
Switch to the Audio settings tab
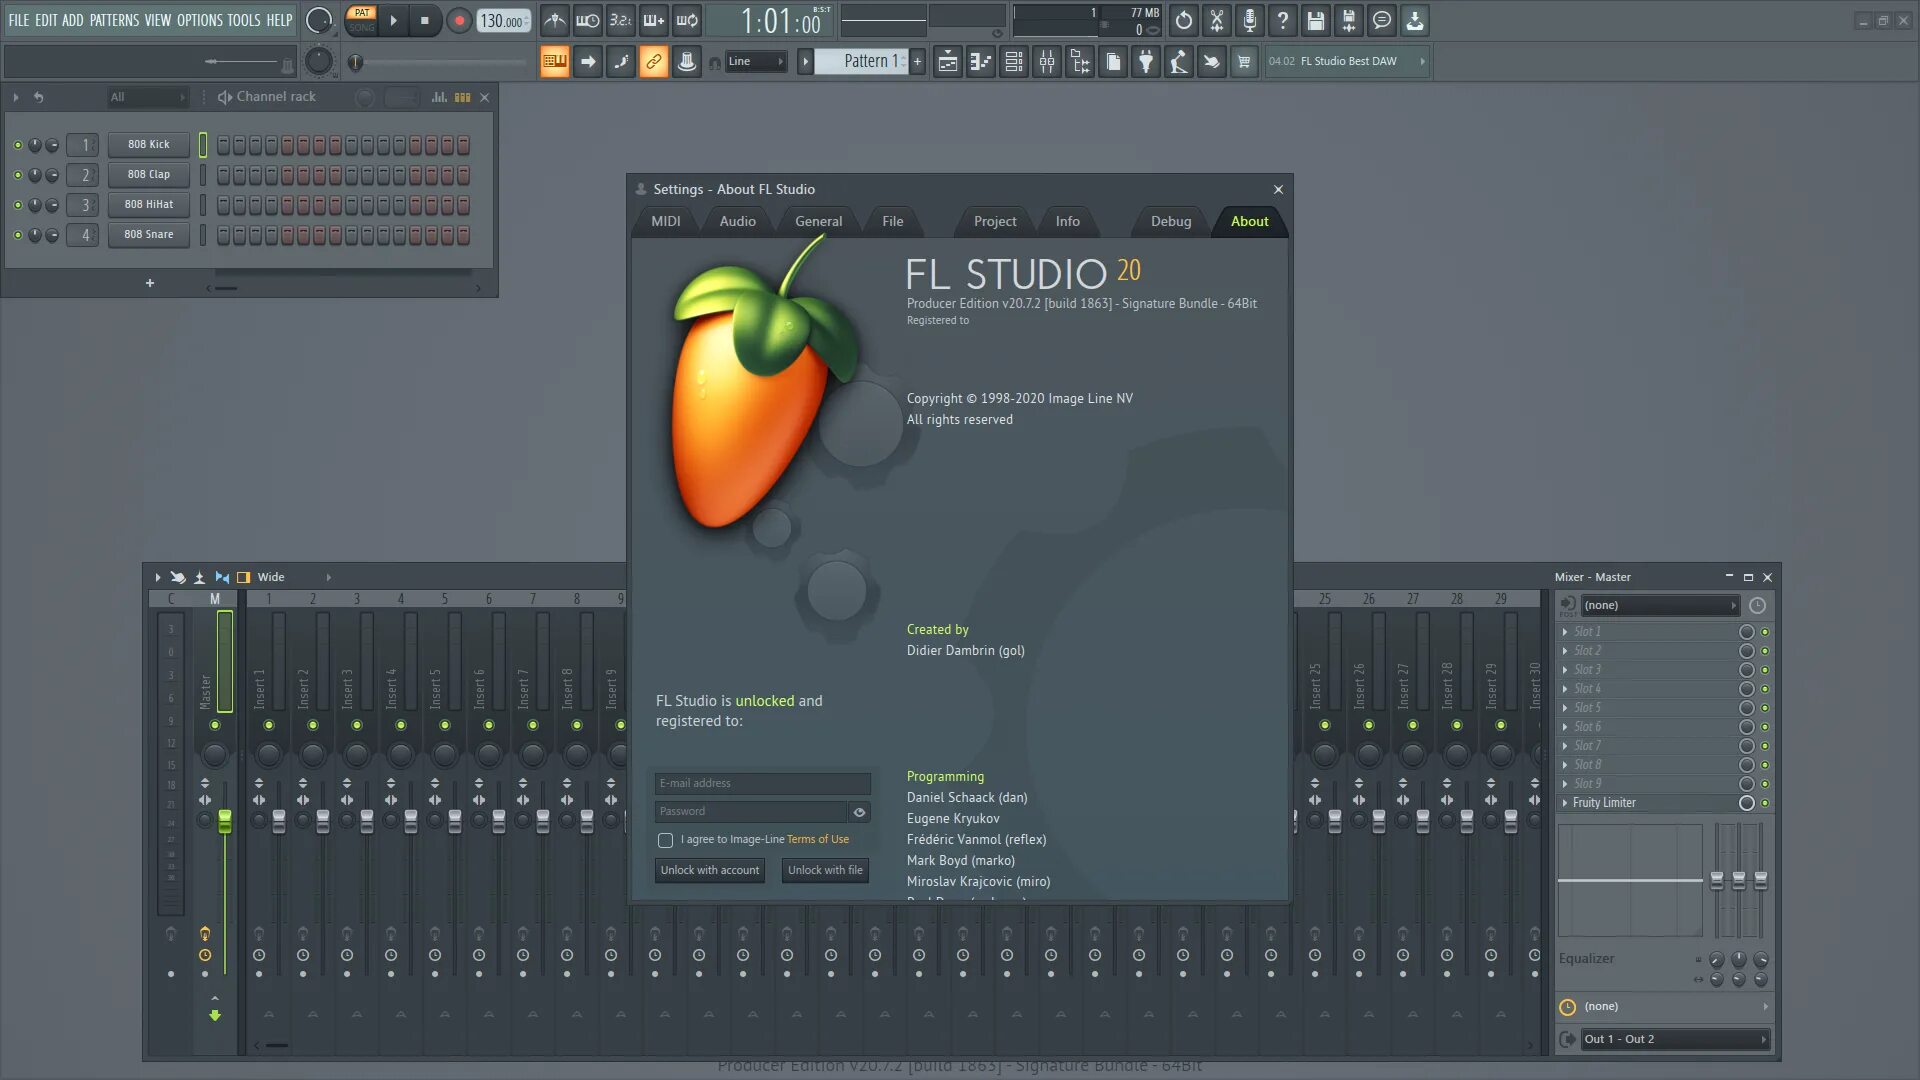click(738, 221)
